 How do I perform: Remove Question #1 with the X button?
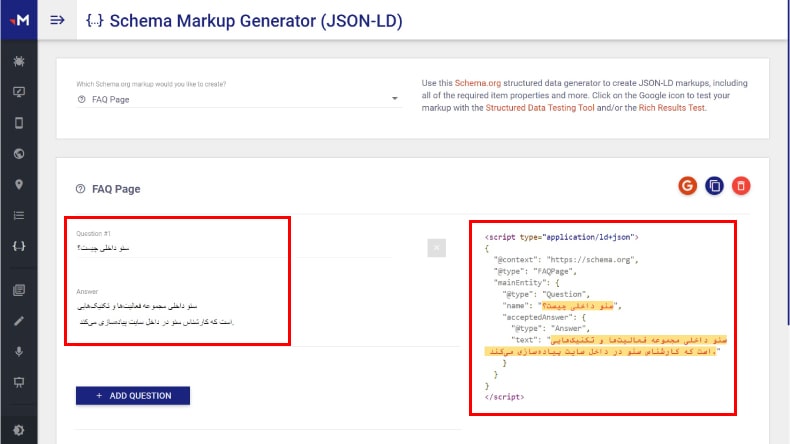pyautogui.click(x=436, y=248)
